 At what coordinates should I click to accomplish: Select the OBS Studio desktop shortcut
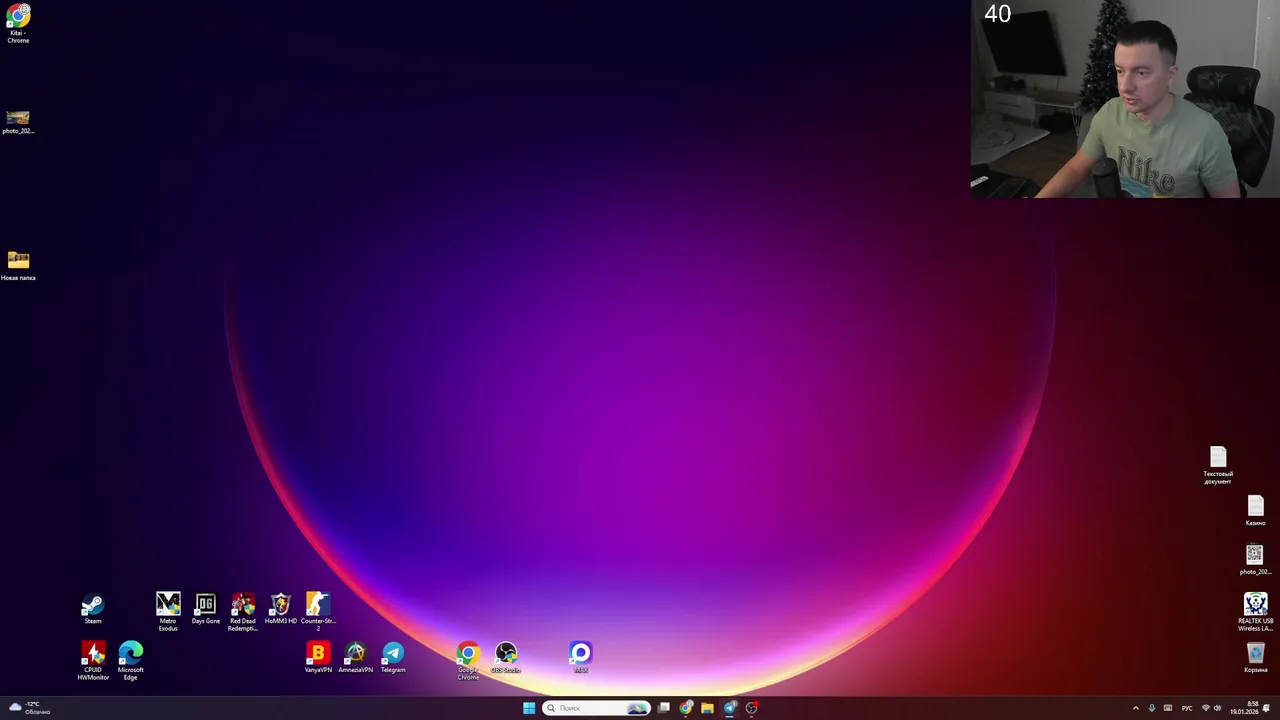506,658
